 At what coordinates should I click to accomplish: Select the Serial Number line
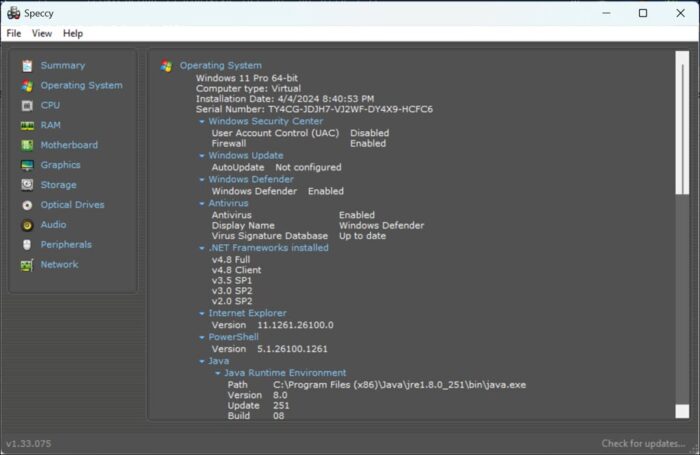314,109
